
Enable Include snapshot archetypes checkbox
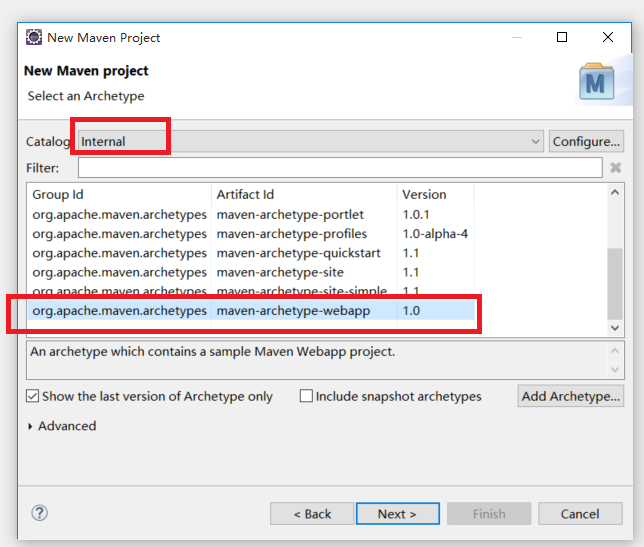[306, 396]
